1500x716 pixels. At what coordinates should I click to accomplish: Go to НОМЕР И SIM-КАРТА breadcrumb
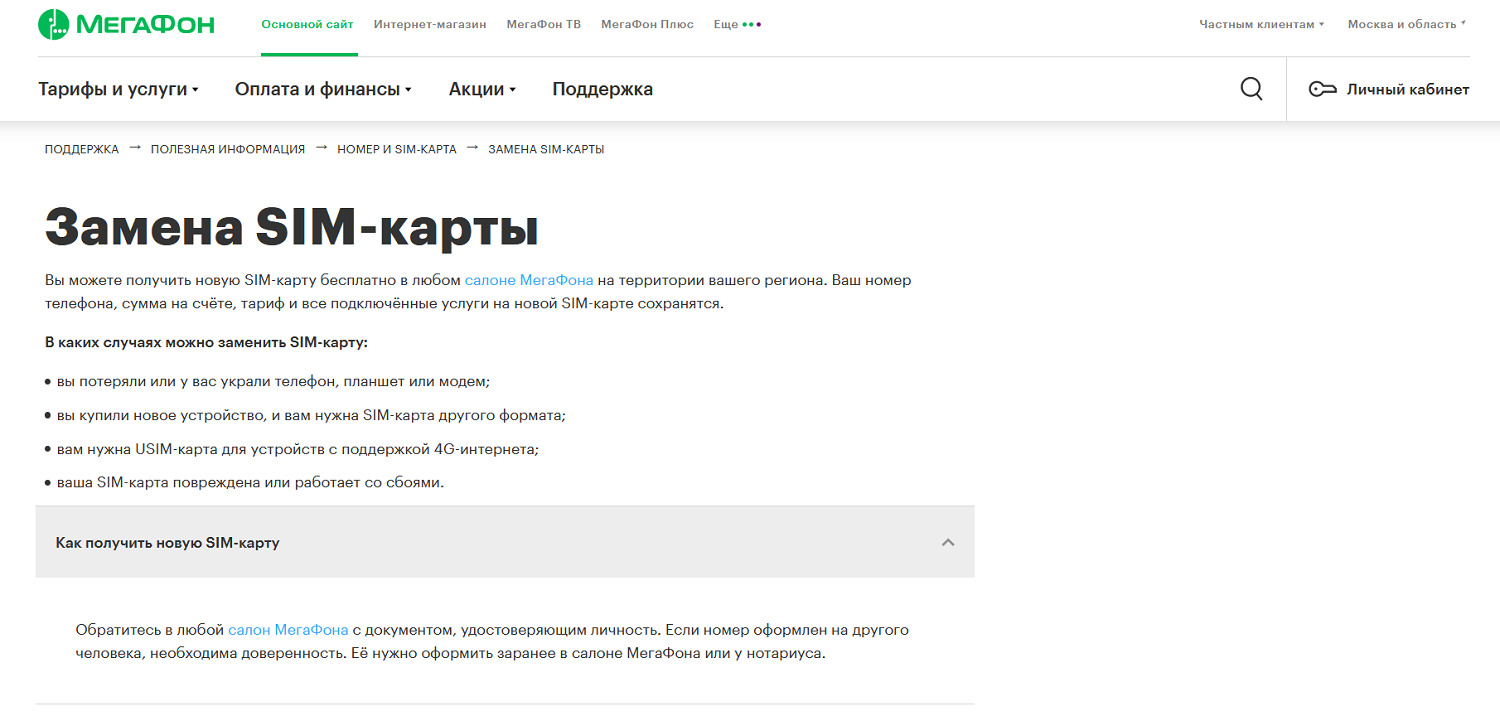397,149
